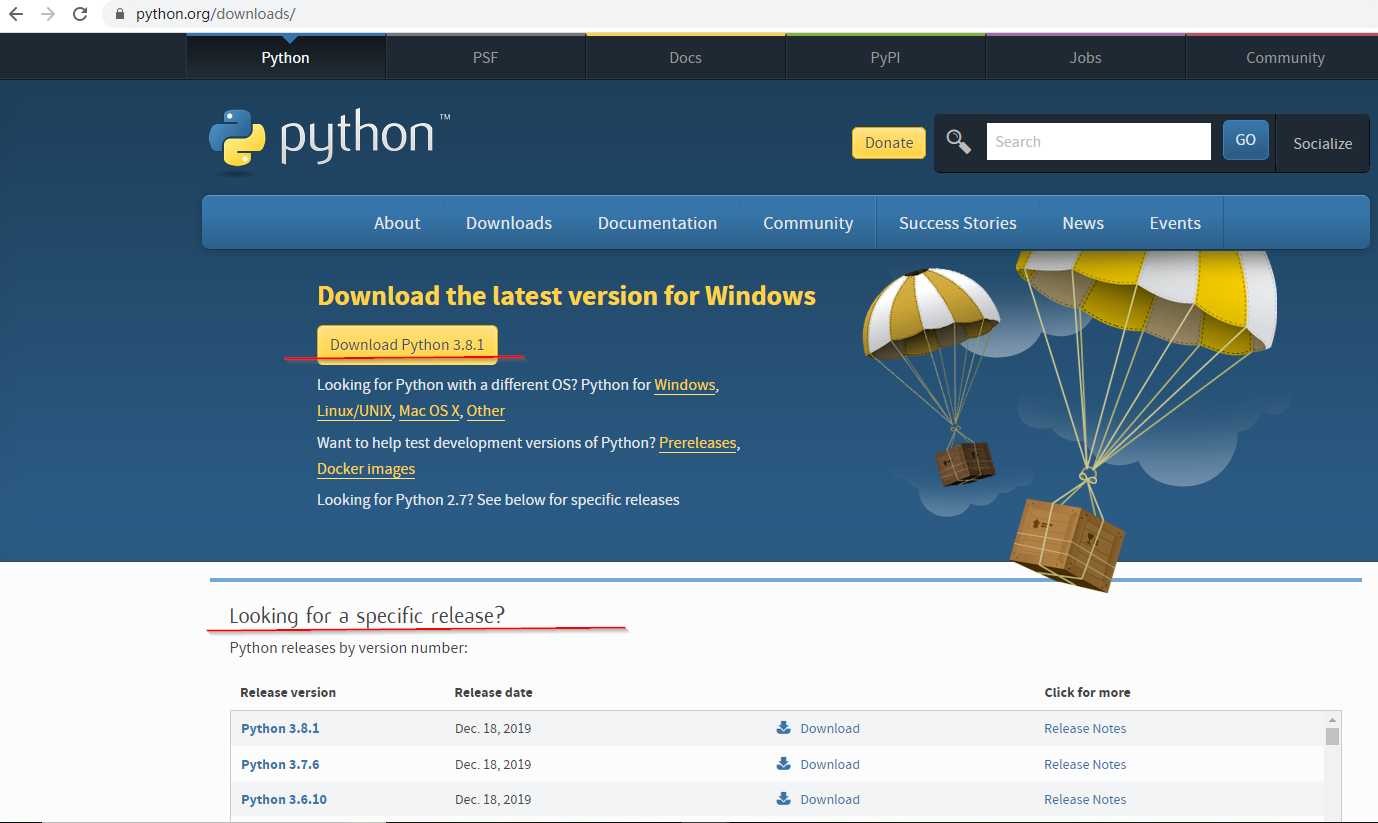The image size is (1378, 823).
Task: Open the Prereleases link
Action: [x=698, y=443]
